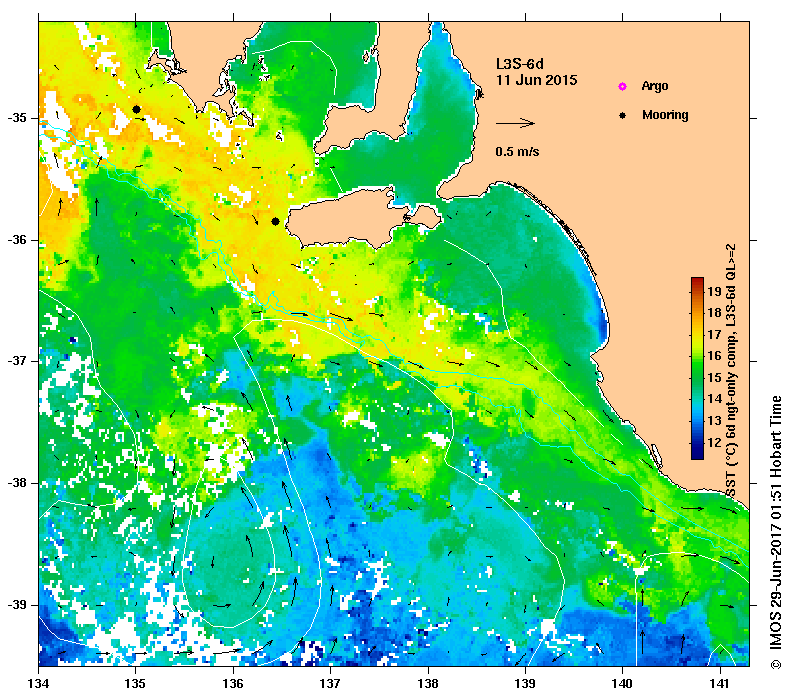Click the black Mooring legend marker
The height and width of the screenshot is (700, 791).
pyautogui.click(x=623, y=115)
